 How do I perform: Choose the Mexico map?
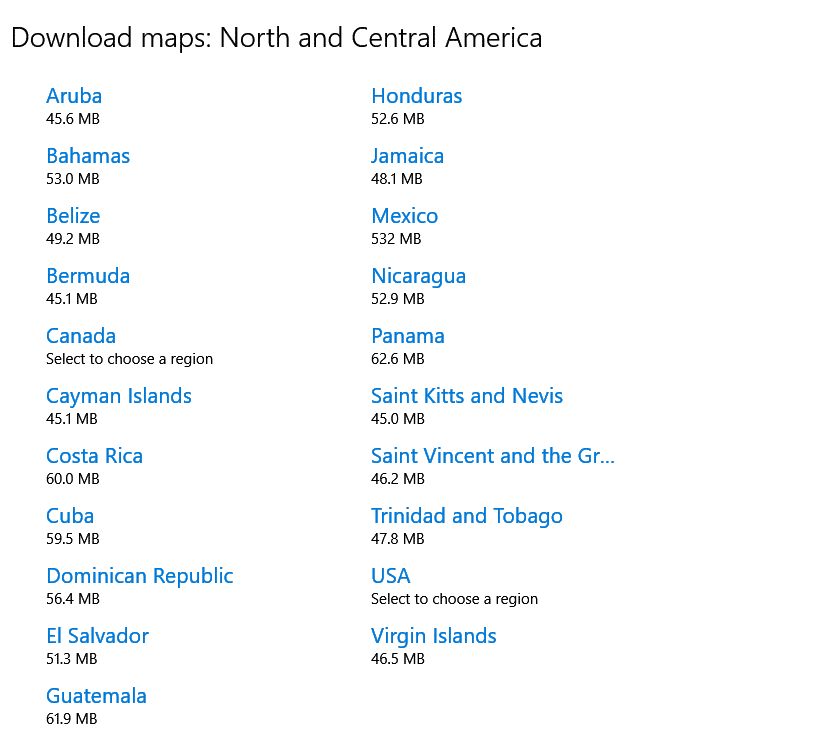coord(405,216)
